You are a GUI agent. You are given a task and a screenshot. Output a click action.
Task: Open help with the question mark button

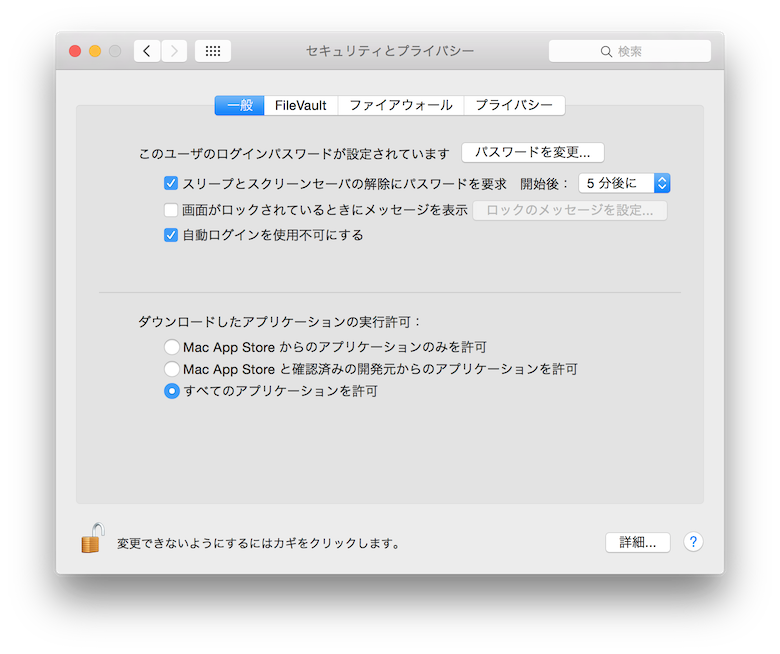(693, 542)
